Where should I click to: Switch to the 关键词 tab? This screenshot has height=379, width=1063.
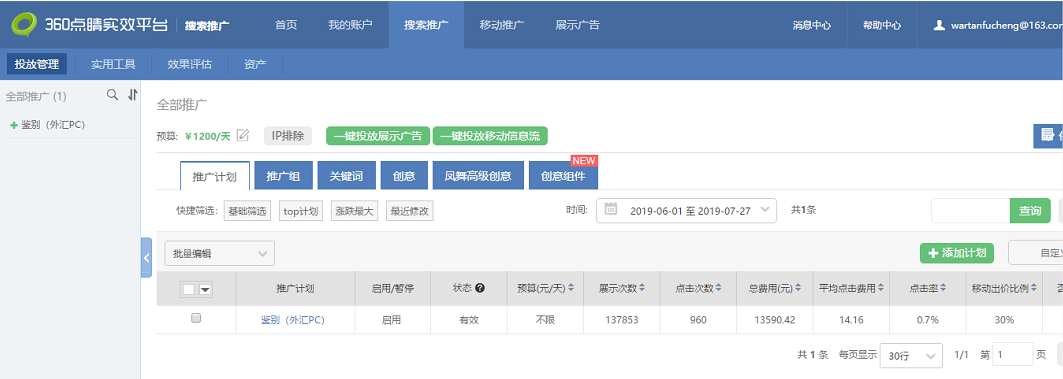coord(346,177)
